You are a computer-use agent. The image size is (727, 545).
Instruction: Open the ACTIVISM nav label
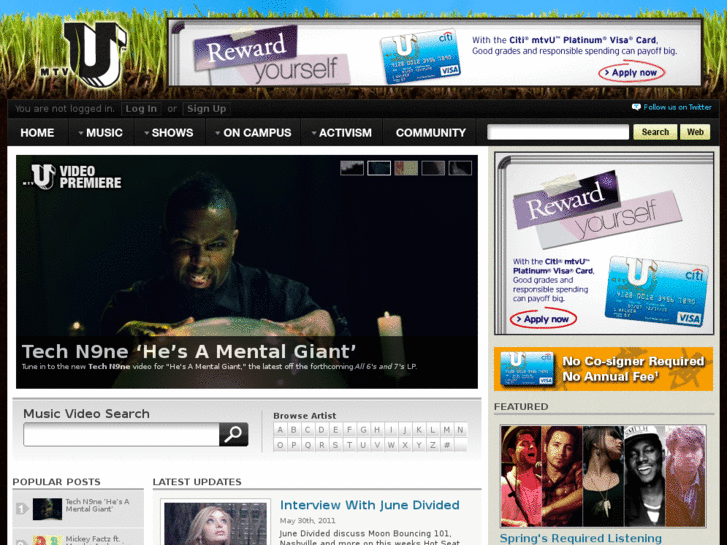coord(345,133)
